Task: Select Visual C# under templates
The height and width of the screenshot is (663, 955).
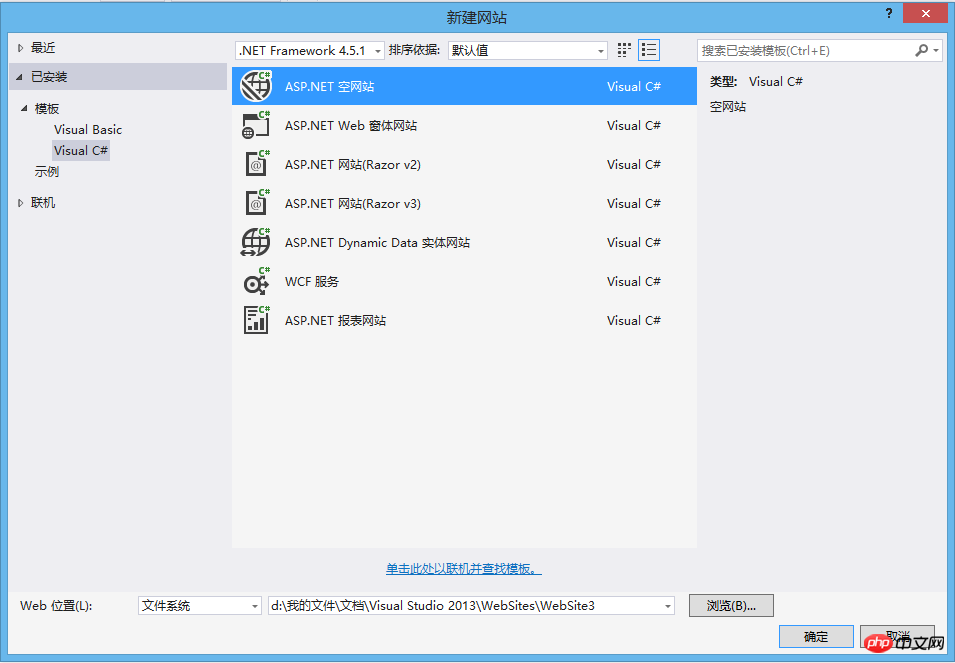Action: pos(81,150)
